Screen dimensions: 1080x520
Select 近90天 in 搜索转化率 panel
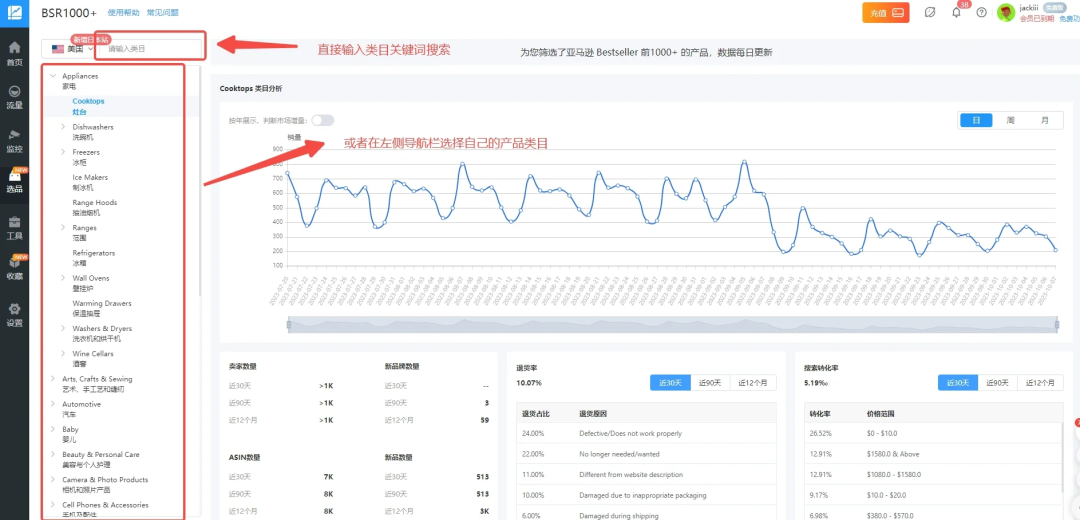pos(998,382)
